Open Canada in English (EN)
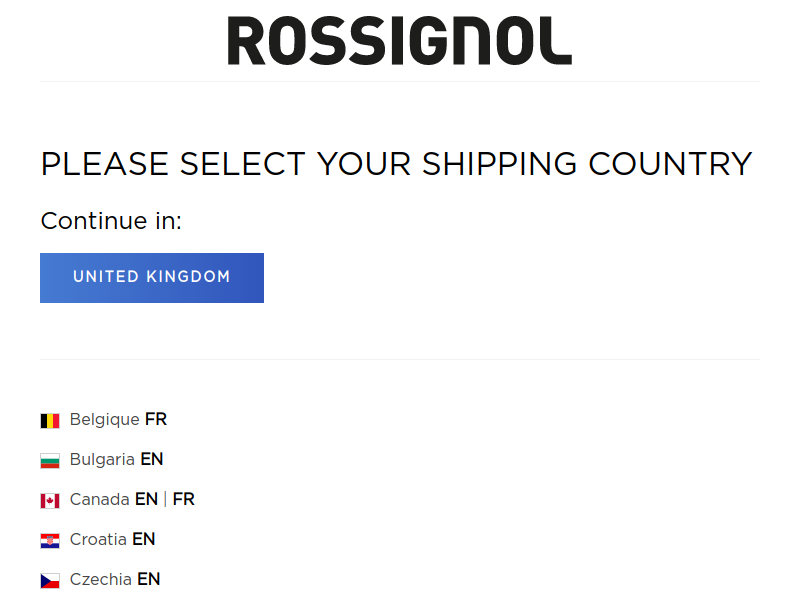Image resolution: width=800 pixels, height=600 pixels. 146,499
